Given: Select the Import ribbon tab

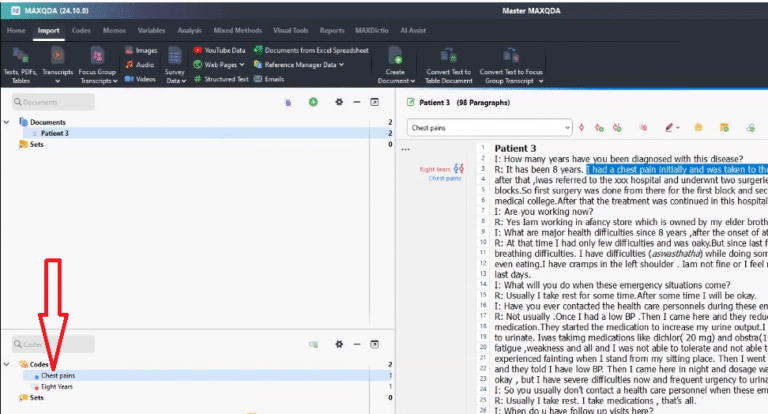Looking at the screenshot, I should (48, 30).
